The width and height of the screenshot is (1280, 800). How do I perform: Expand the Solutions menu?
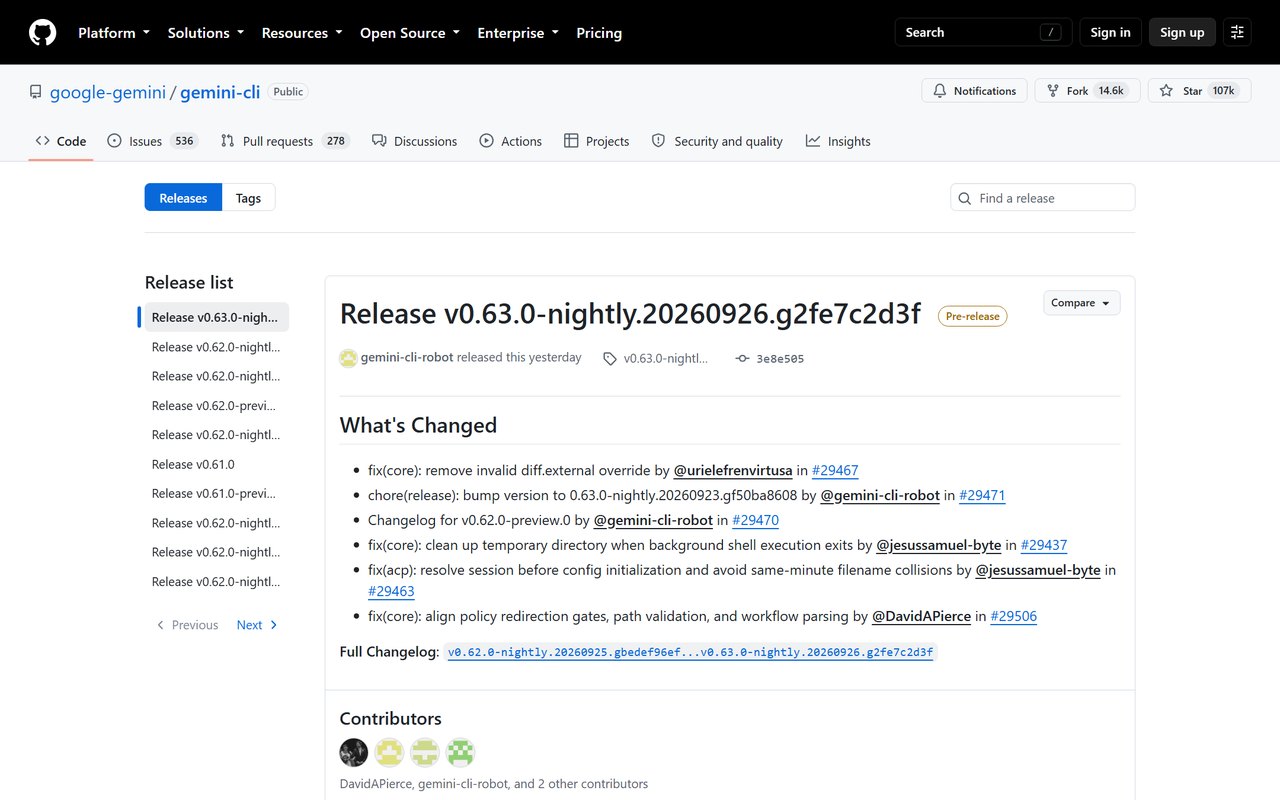(206, 33)
